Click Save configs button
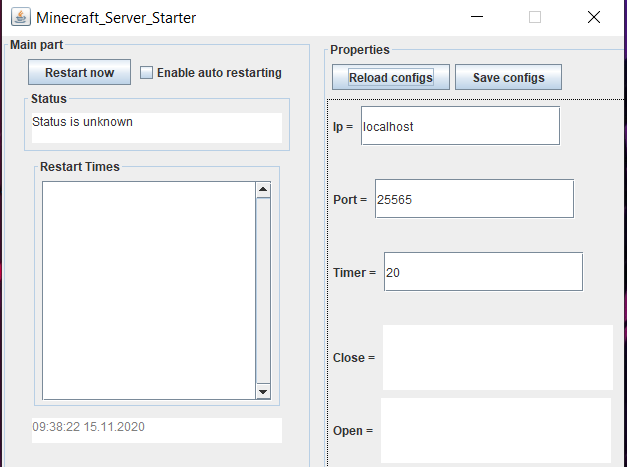Image resolution: width=627 pixels, height=467 pixels. click(508, 78)
